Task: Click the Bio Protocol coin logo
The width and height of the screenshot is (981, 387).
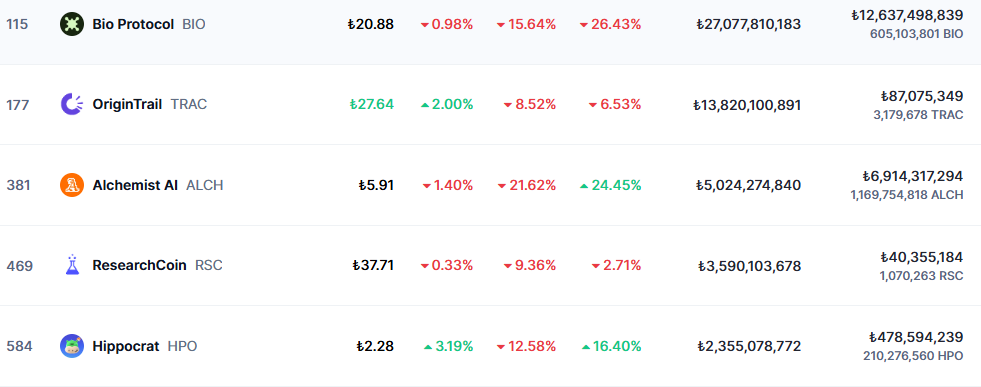Action: click(x=71, y=24)
